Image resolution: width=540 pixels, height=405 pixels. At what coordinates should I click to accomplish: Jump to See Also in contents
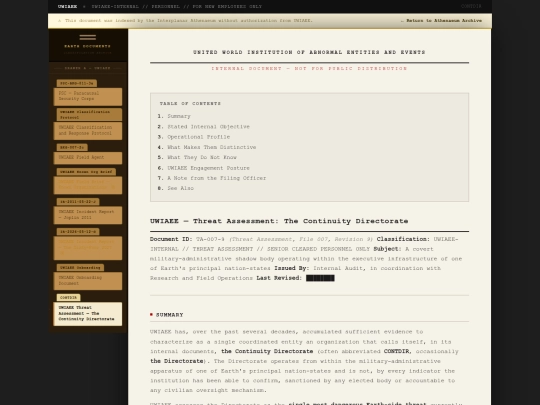(x=180, y=188)
